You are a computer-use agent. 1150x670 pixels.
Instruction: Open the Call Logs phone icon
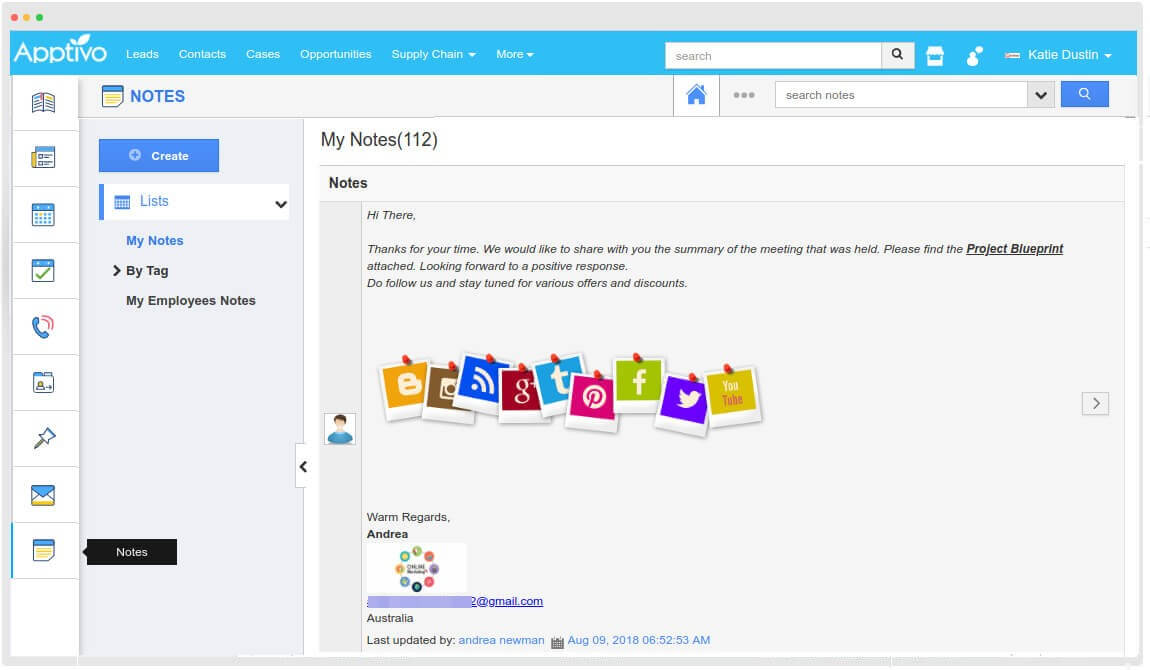pos(43,327)
